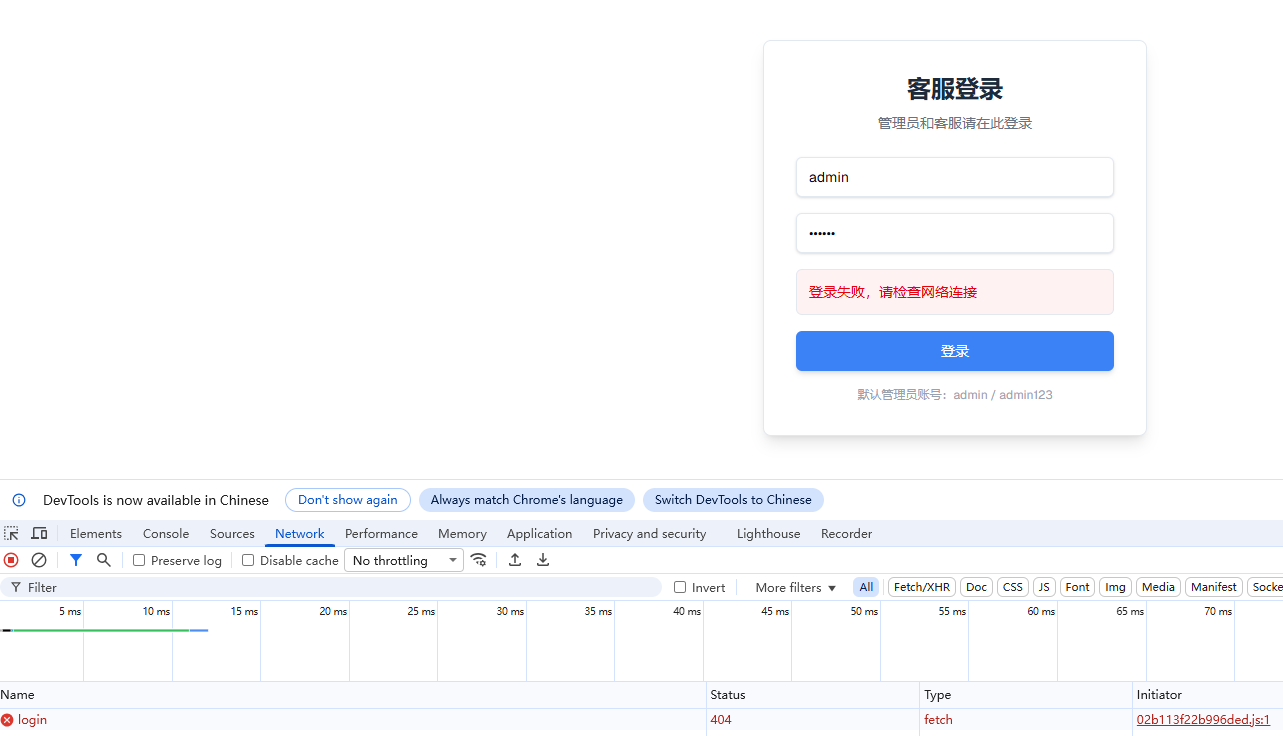Open the Sources tab
This screenshot has width=1283, height=736.
coord(232,534)
